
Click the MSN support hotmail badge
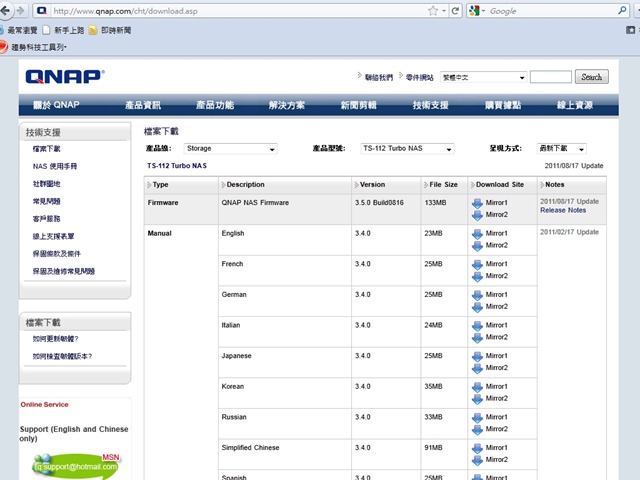[77, 466]
